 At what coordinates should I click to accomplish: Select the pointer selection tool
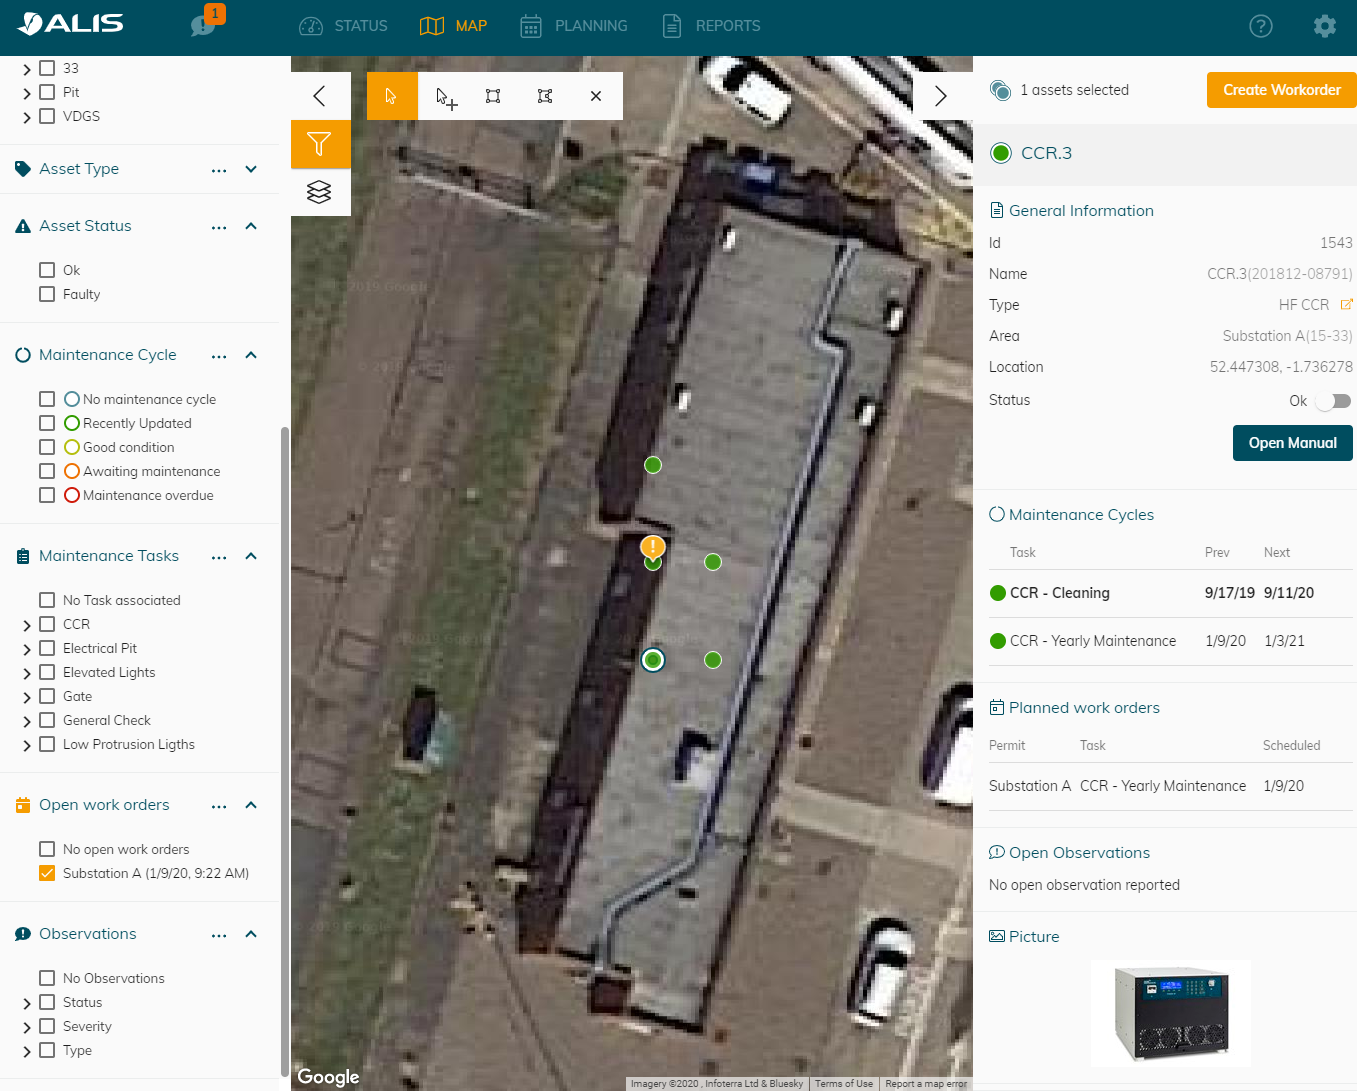[x=391, y=96]
